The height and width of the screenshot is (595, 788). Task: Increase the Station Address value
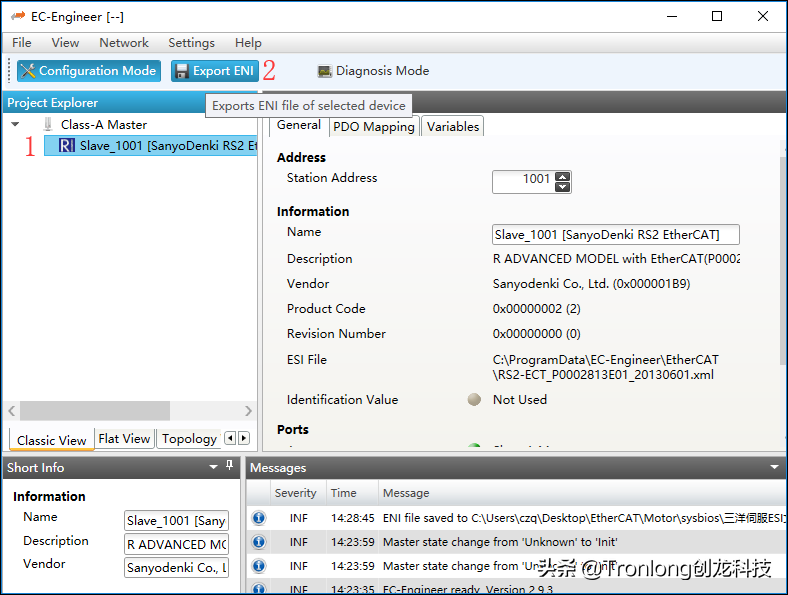562,176
